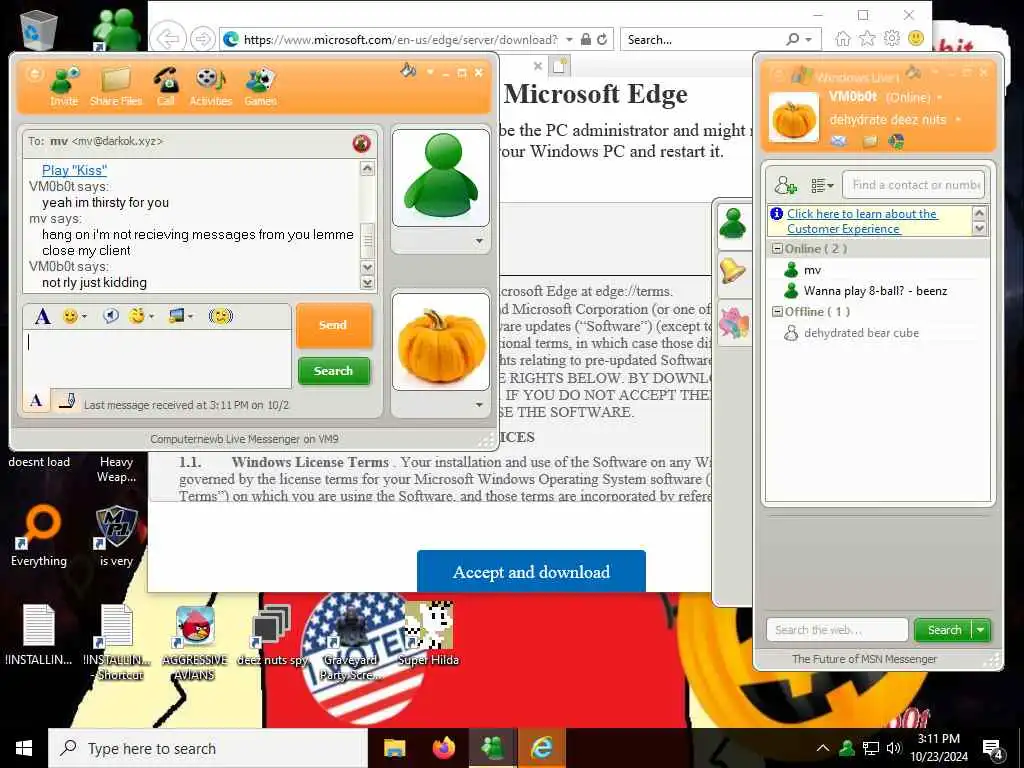Open the mail envelope icon in Messenger
This screenshot has height=768, width=1024.
click(x=839, y=140)
